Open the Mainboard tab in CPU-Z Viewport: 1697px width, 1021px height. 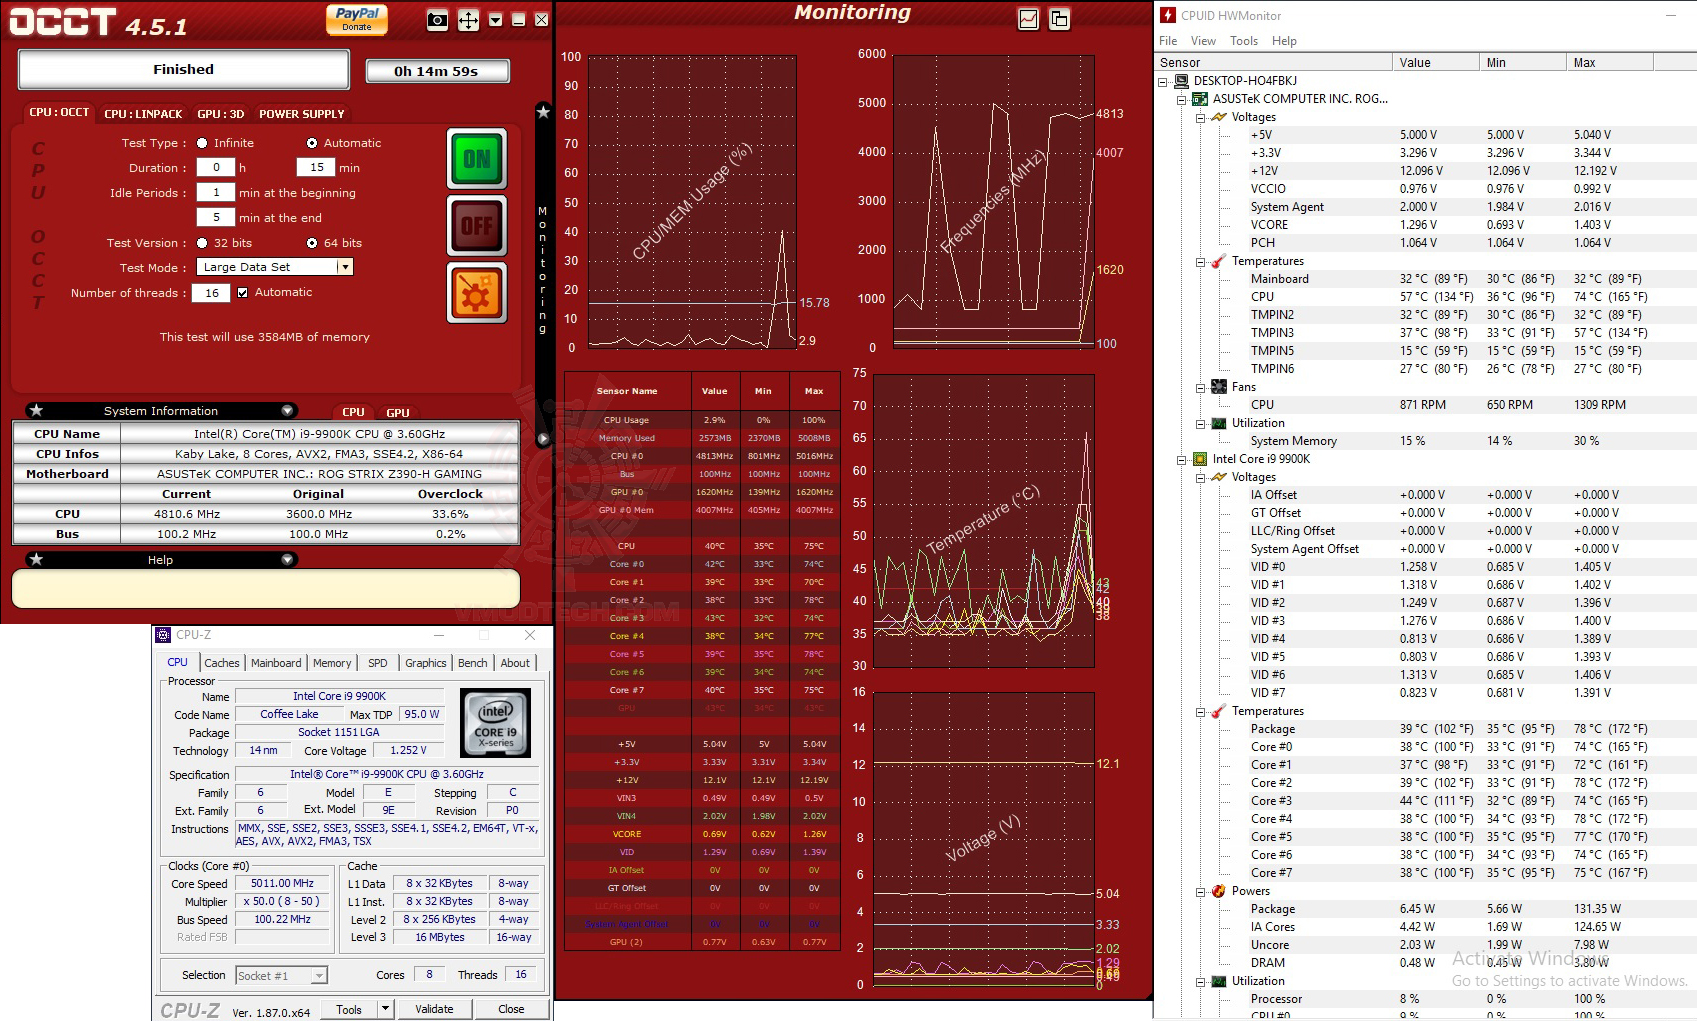276,663
